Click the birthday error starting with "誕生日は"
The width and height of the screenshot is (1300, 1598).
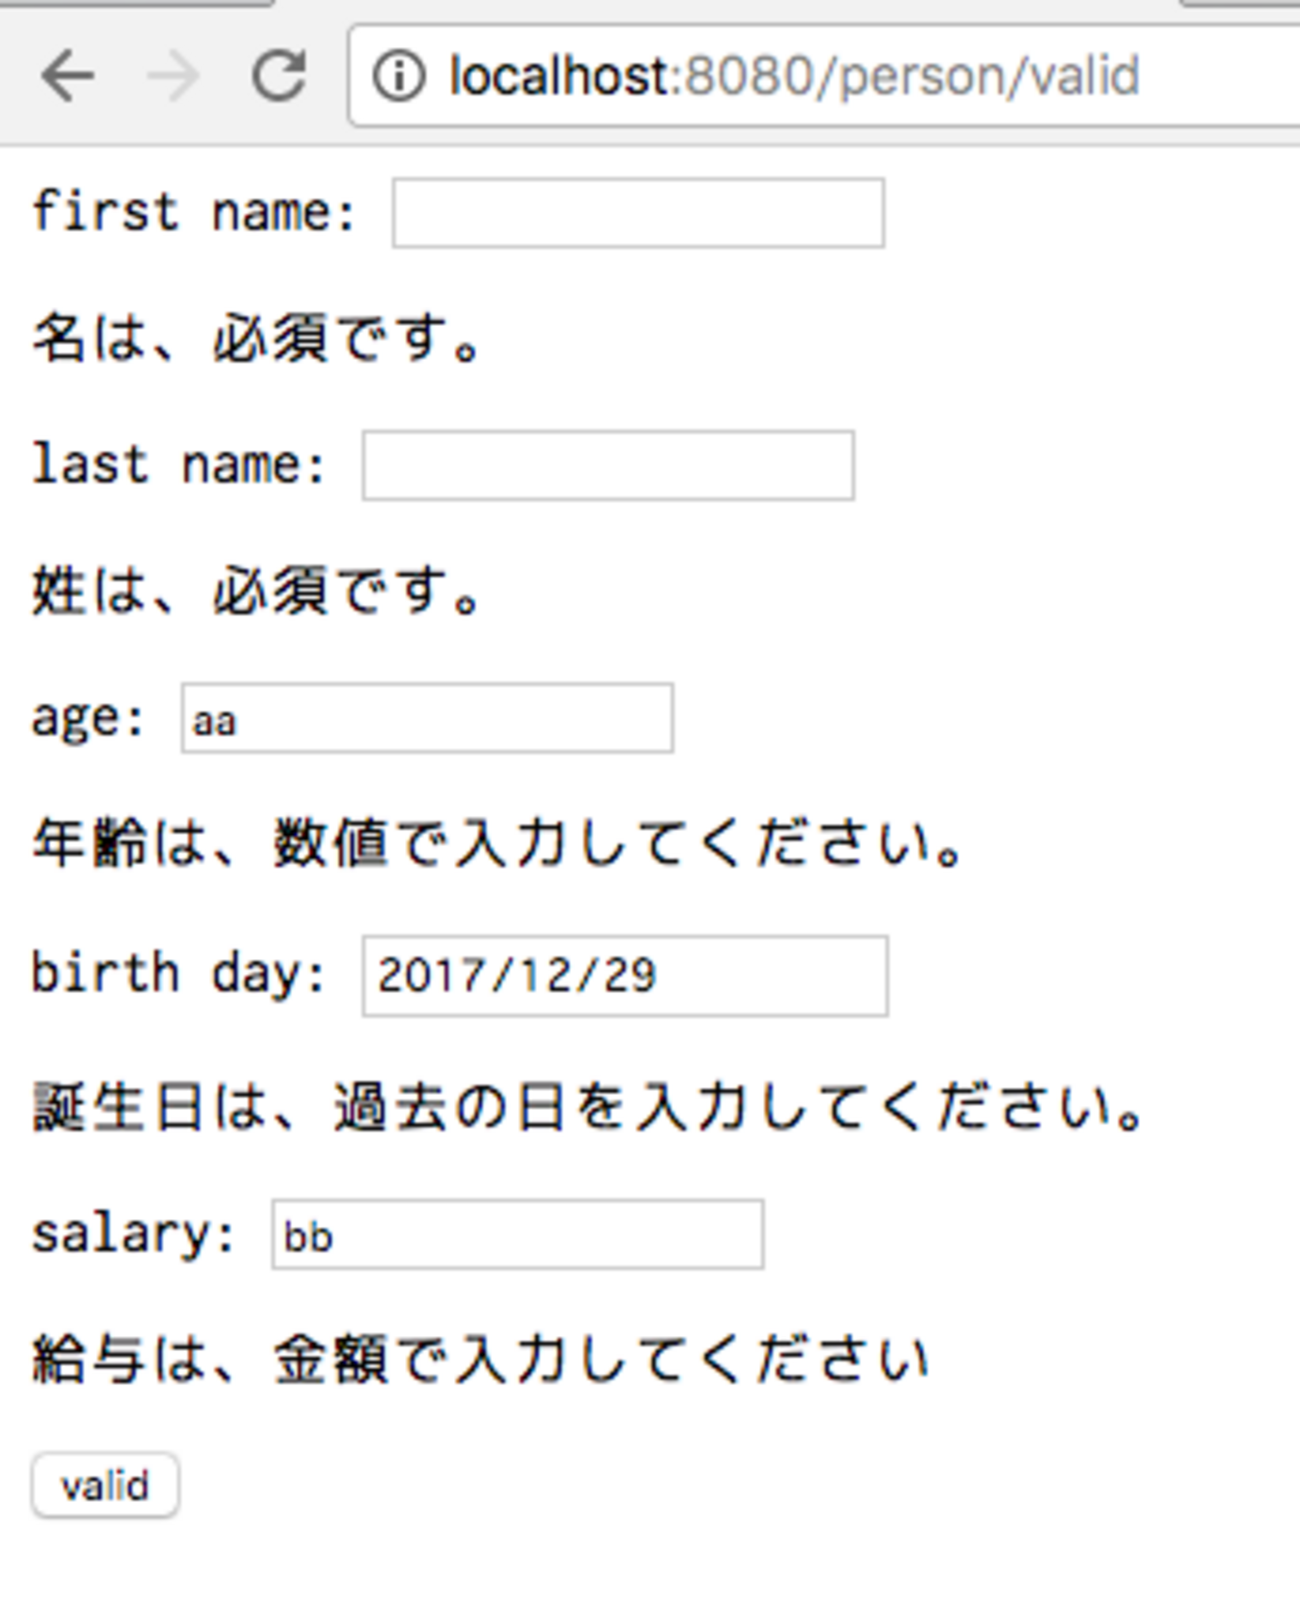pos(588,1108)
